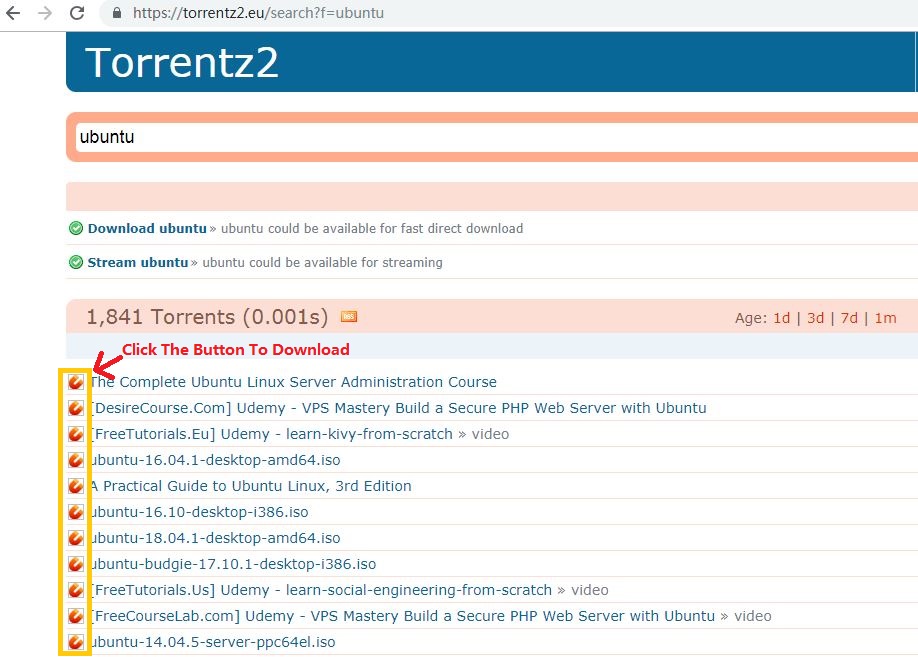This screenshot has height=657, width=918.
Task: Open the Download ubuntu link
Action: [147, 228]
